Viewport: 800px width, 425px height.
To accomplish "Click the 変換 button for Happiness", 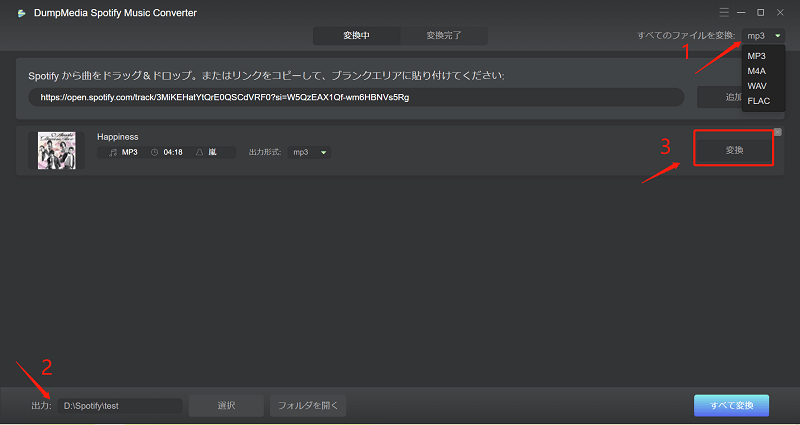I will tap(734, 148).
